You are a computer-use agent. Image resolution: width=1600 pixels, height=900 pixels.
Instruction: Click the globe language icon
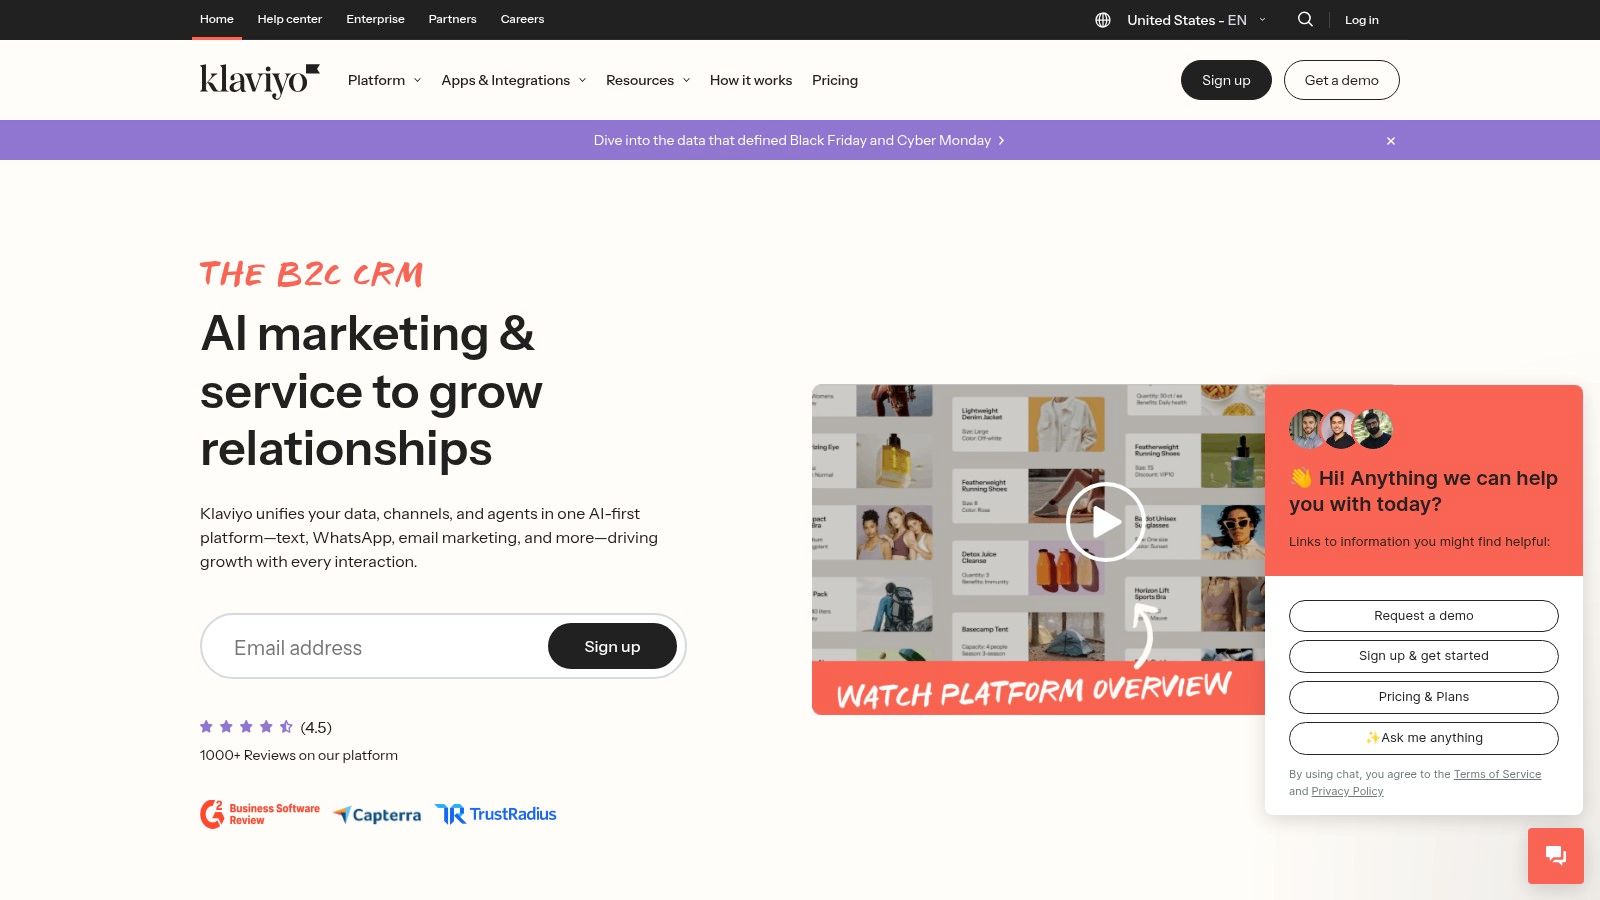click(x=1103, y=20)
